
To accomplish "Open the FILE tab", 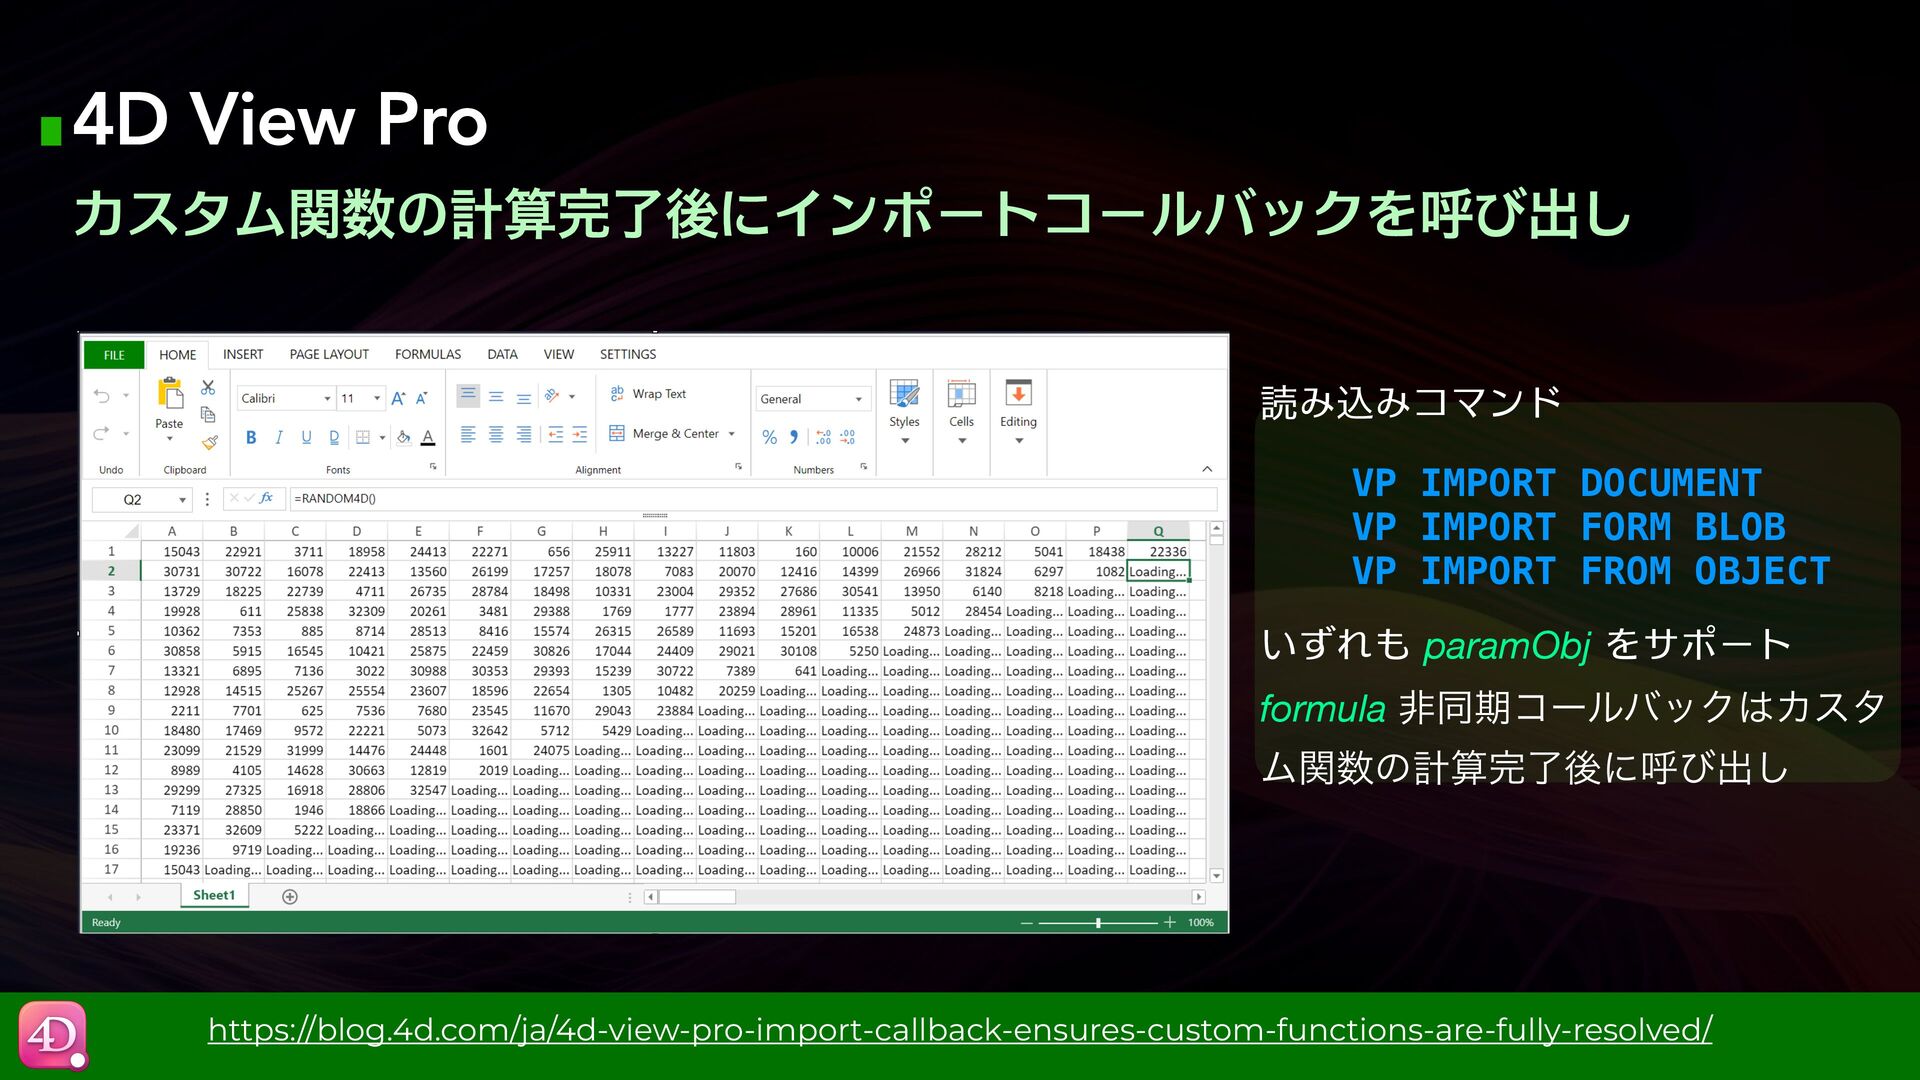I will pyautogui.click(x=114, y=355).
